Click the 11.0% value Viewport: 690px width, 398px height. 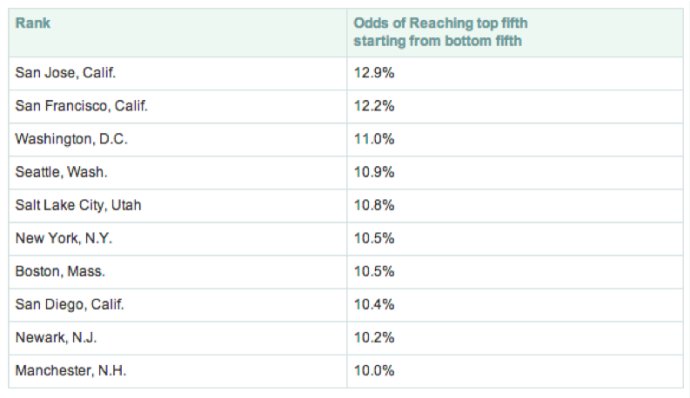pyautogui.click(x=374, y=139)
